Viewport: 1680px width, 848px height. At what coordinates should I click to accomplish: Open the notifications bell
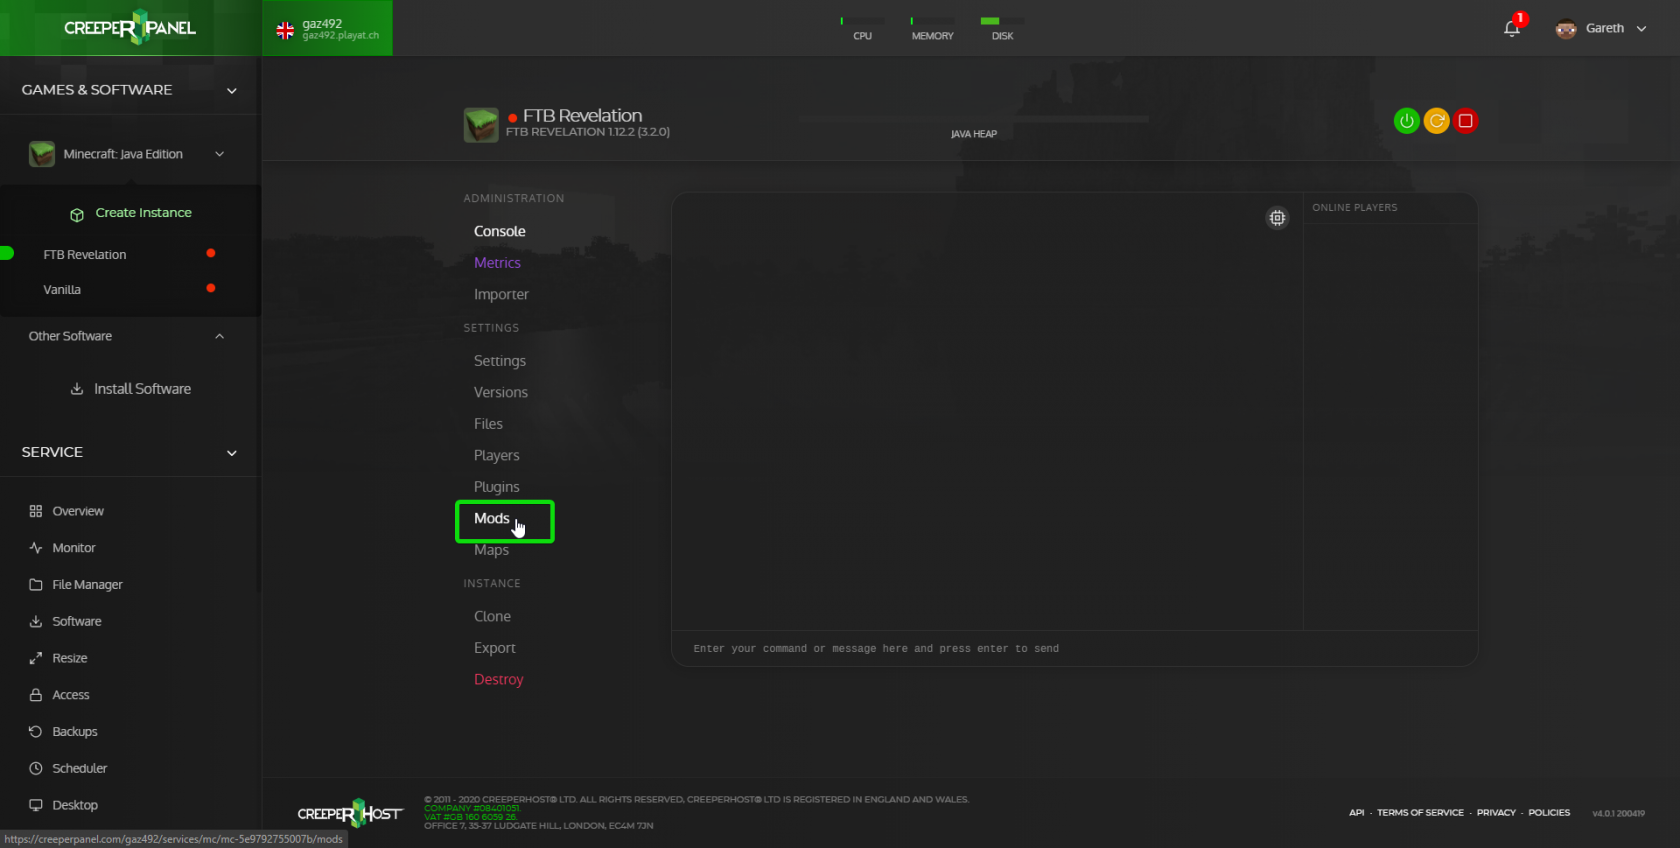pos(1512,28)
